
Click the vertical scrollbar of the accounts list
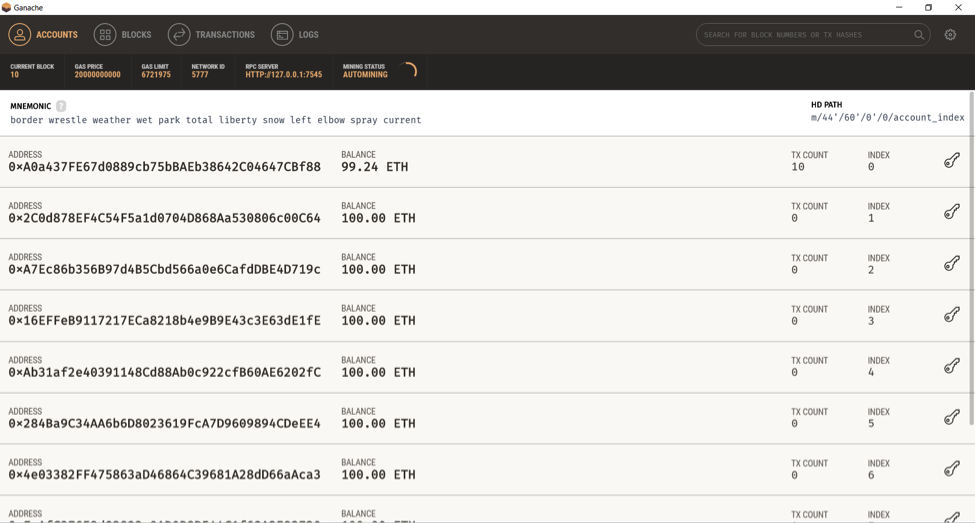[x=971, y=258]
